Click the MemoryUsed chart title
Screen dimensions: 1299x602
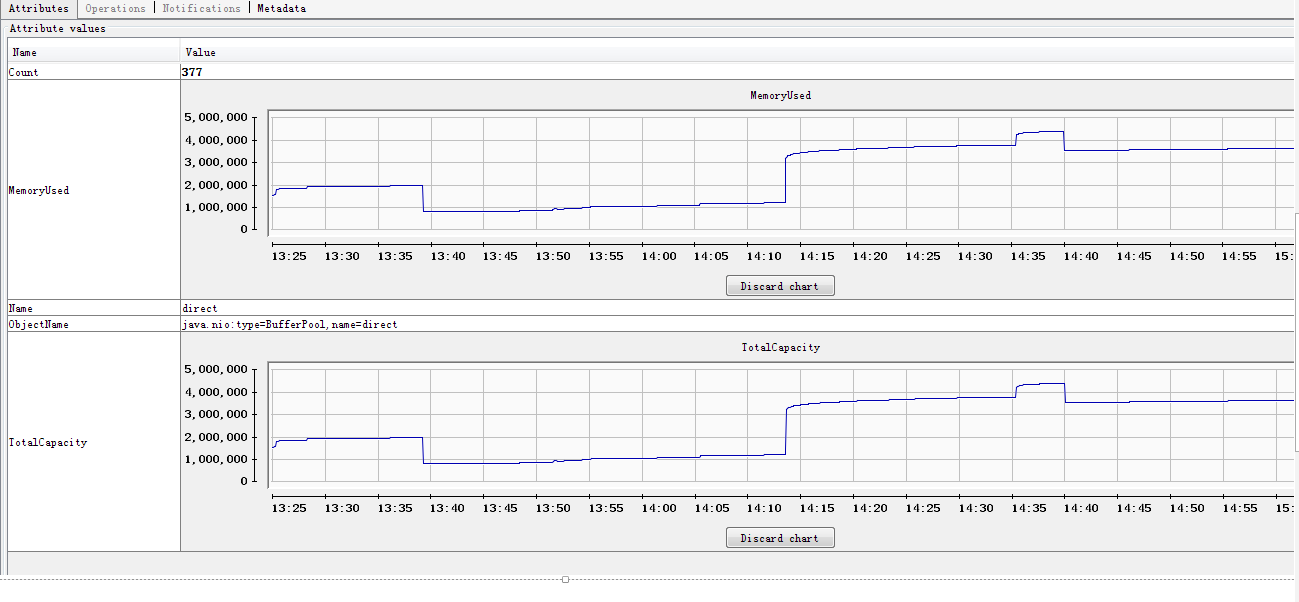781,95
